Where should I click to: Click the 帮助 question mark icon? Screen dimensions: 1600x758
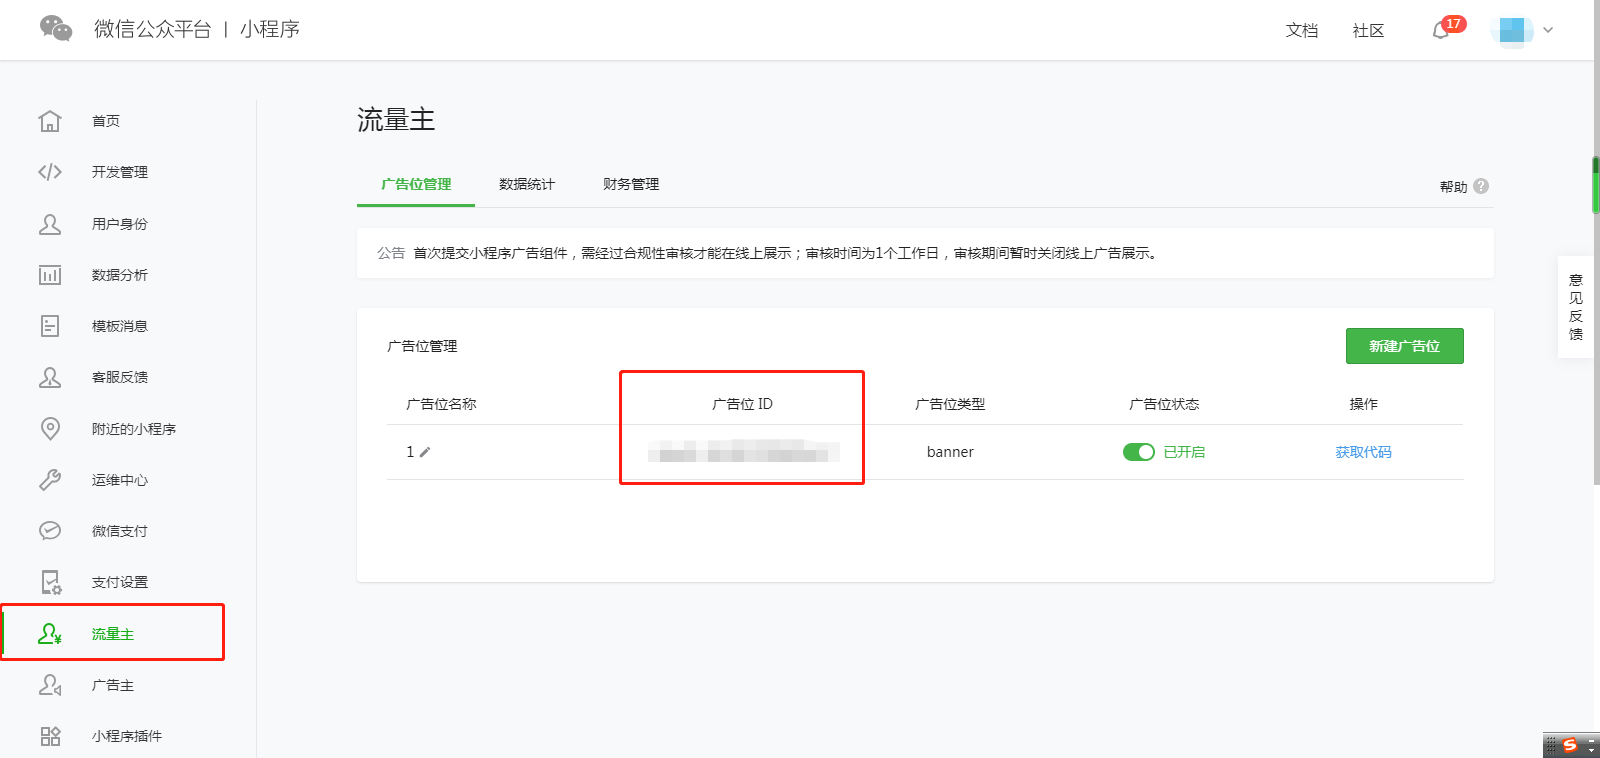coord(1481,186)
